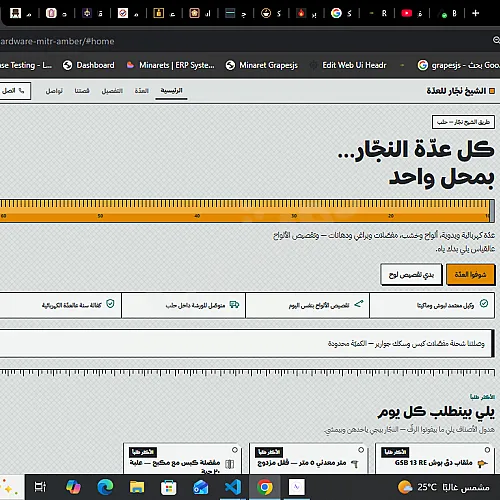500x500 pixels.
Task: Click the وكيل معتمد لبوش وماكيتا text
Action: 445,305
